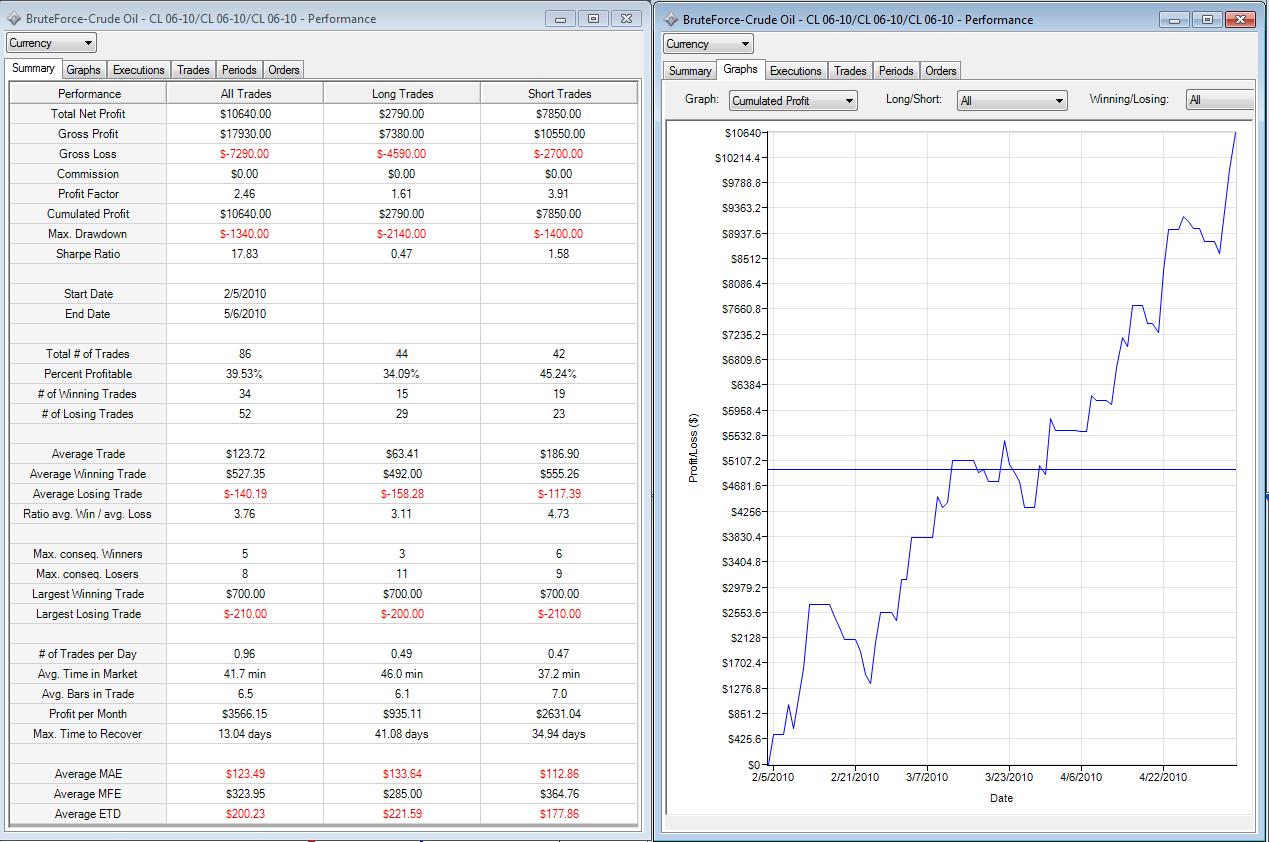Viewport: 1269px width, 842px height.
Task: Select the Max. Drawdown row label
Action: (88, 234)
